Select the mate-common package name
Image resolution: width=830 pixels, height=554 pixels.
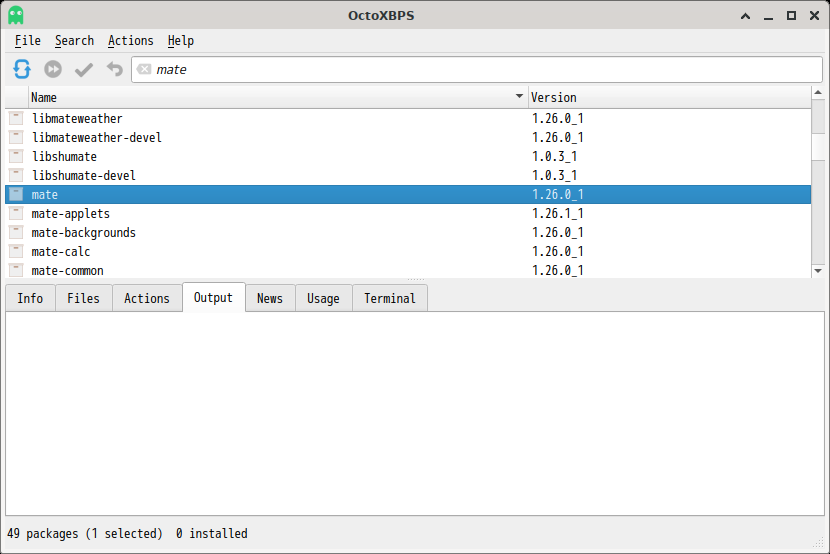point(67,271)
